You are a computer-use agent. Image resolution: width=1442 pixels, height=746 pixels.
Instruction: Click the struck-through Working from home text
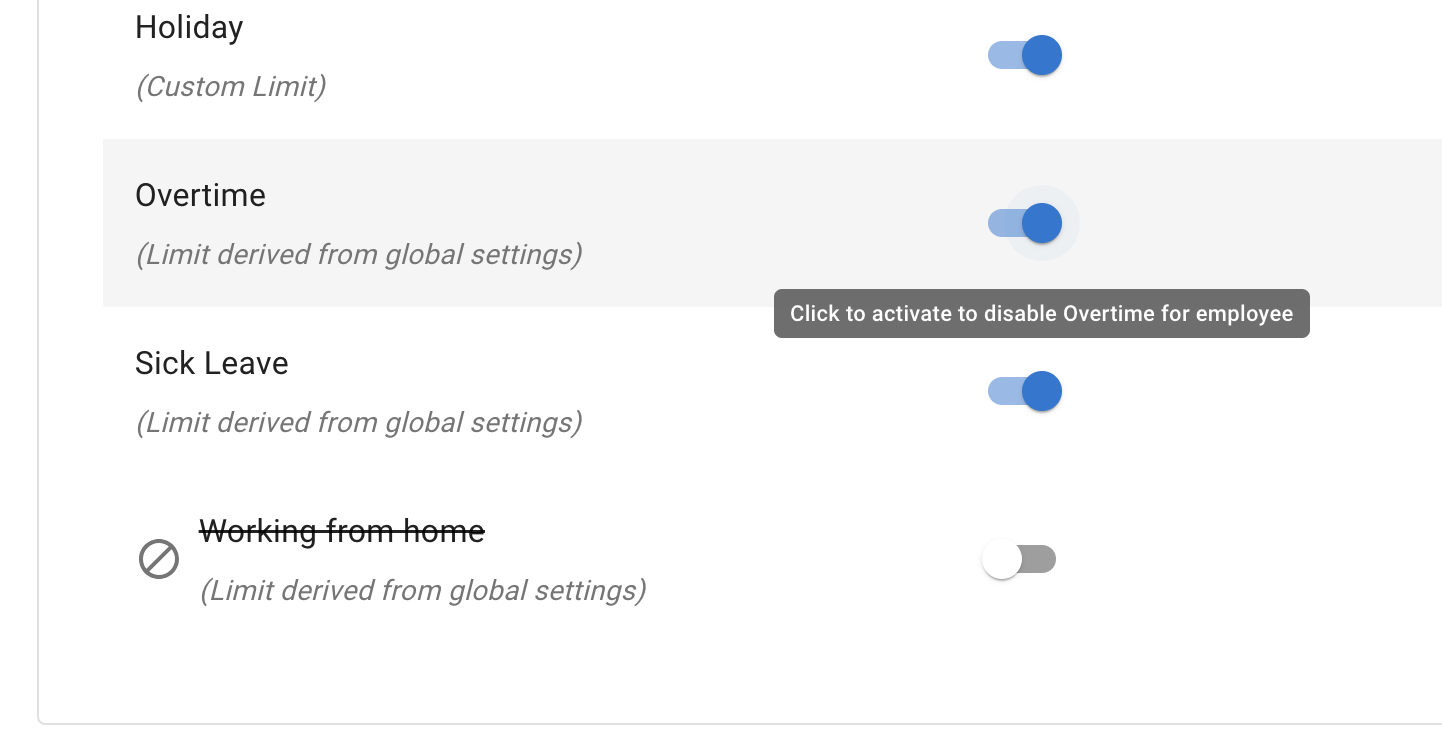click(343, 531)
